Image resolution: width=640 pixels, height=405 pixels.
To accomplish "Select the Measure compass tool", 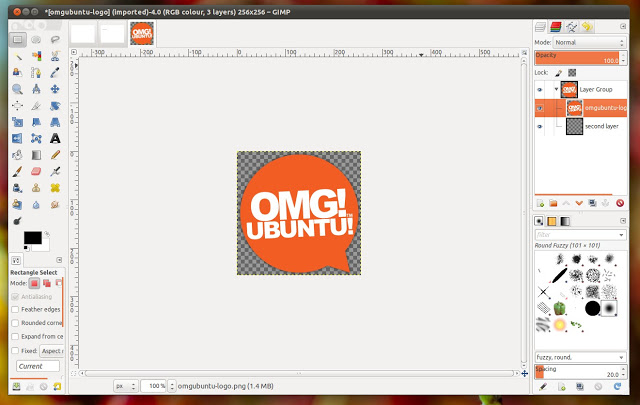I will pyautogui.click(x=36, y=89).
